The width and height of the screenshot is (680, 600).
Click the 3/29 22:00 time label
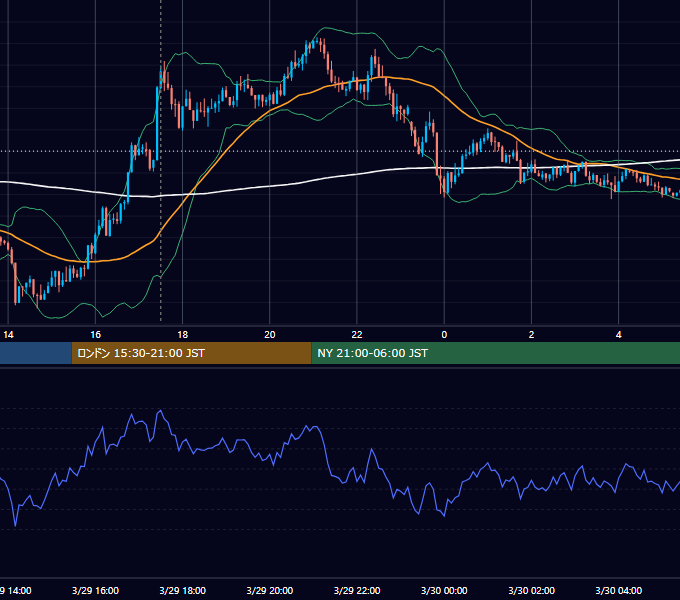(x=357, y=590)
